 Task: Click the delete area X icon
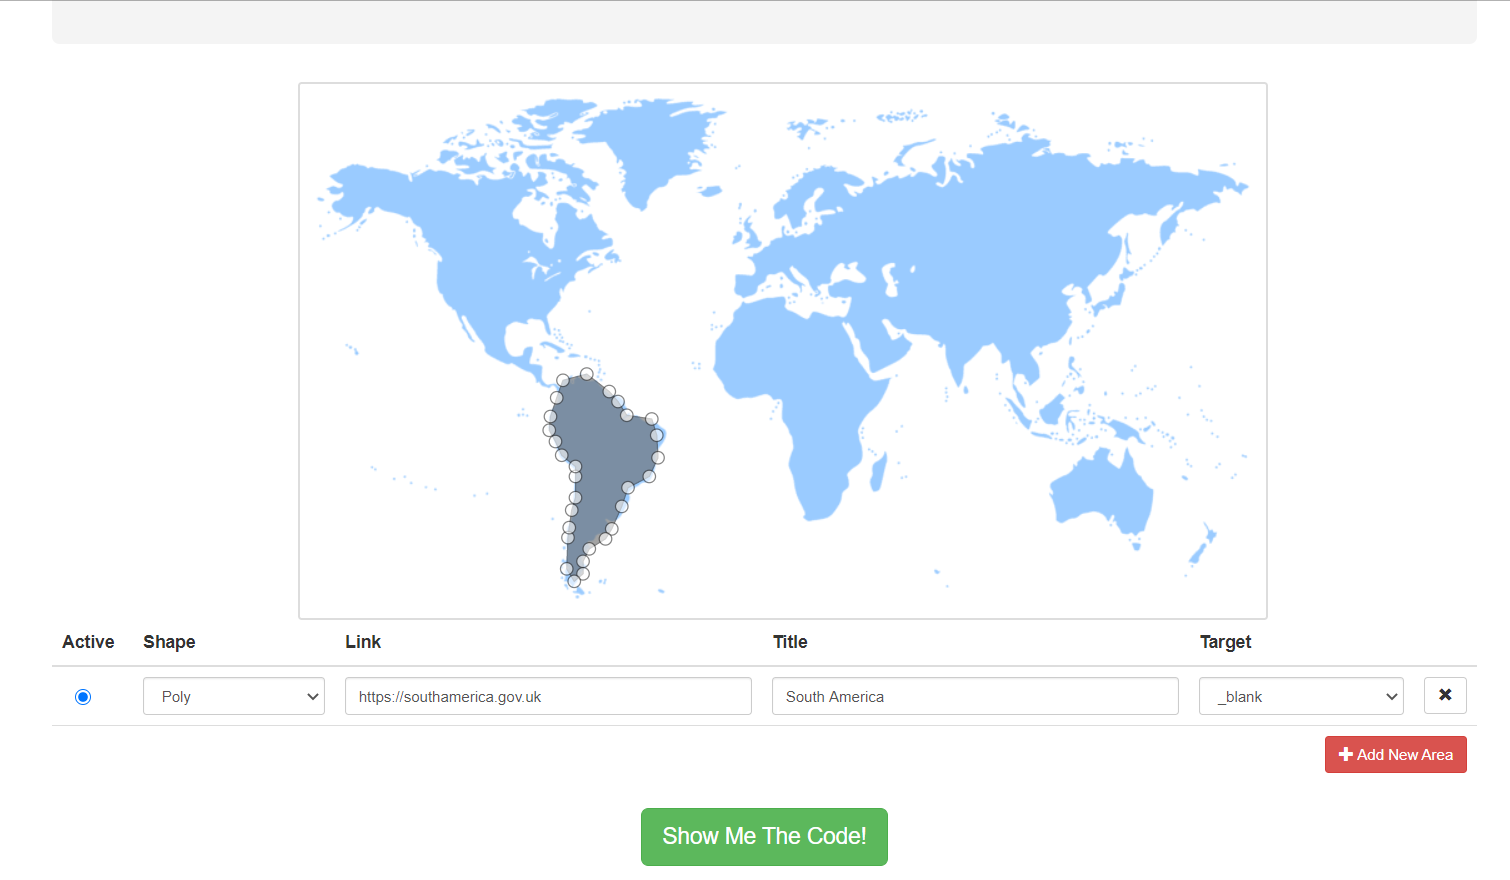(1445, 695)
